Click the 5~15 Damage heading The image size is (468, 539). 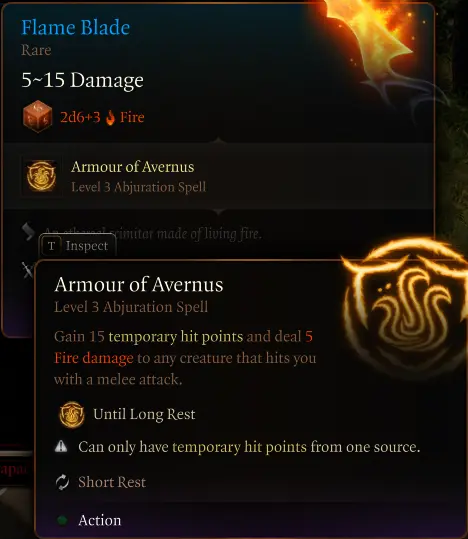(83, 80)
